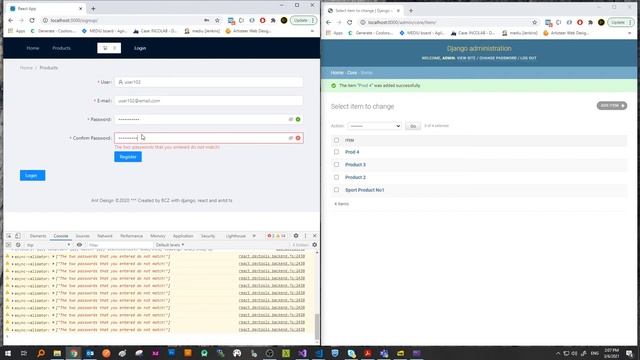Open Windows Start menu
Screen dimensions: 640x360
pos(8,353)
